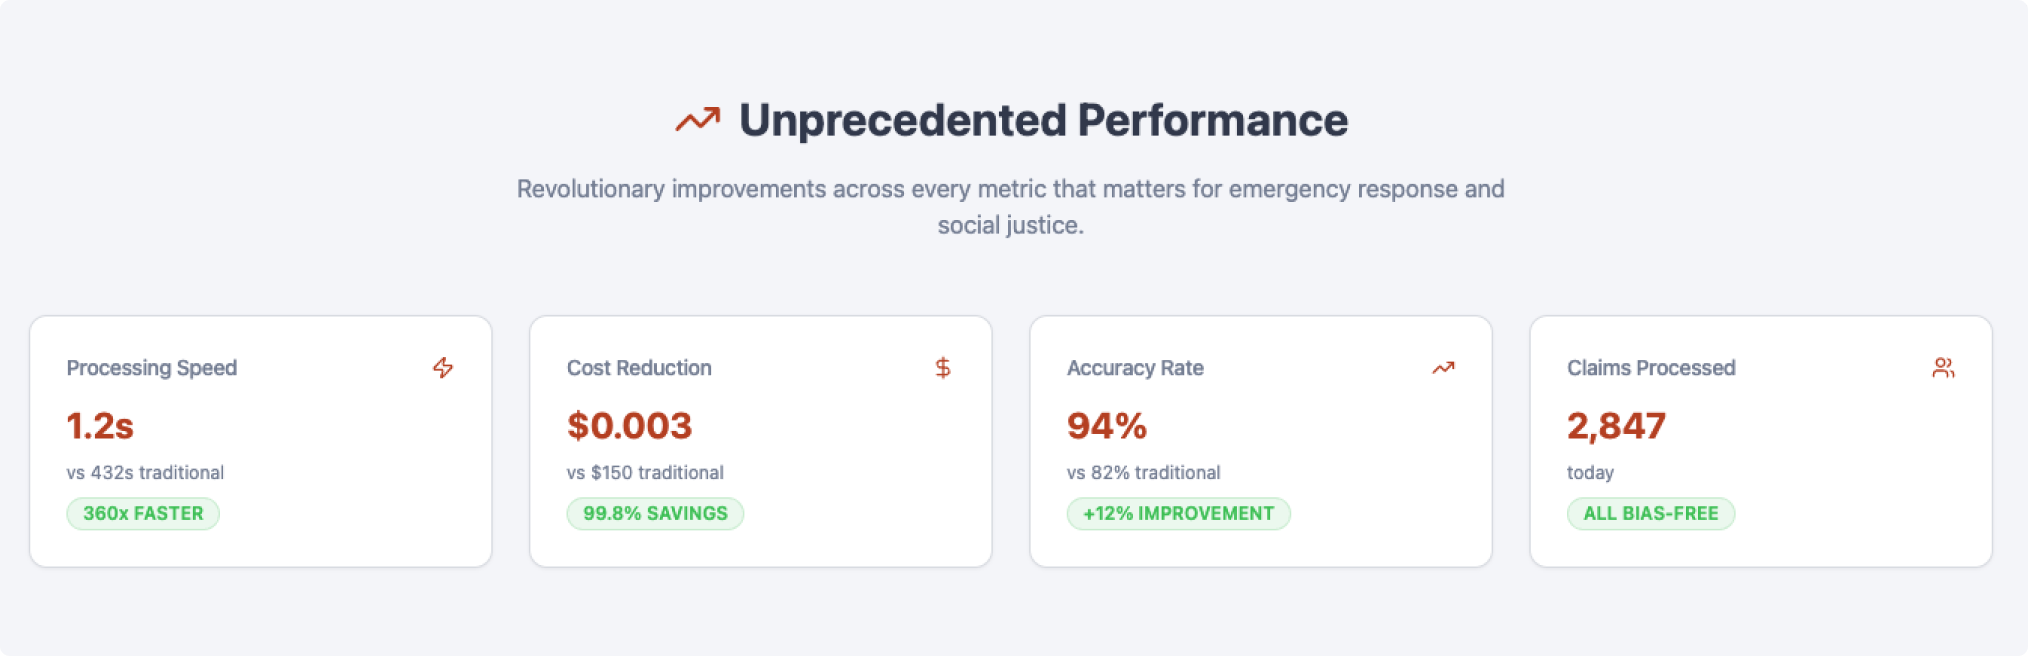Screen dimensions: 2028x656
Task: Click the lightning bolt icon in Processing Speed
Action: (x=443, y=368)
